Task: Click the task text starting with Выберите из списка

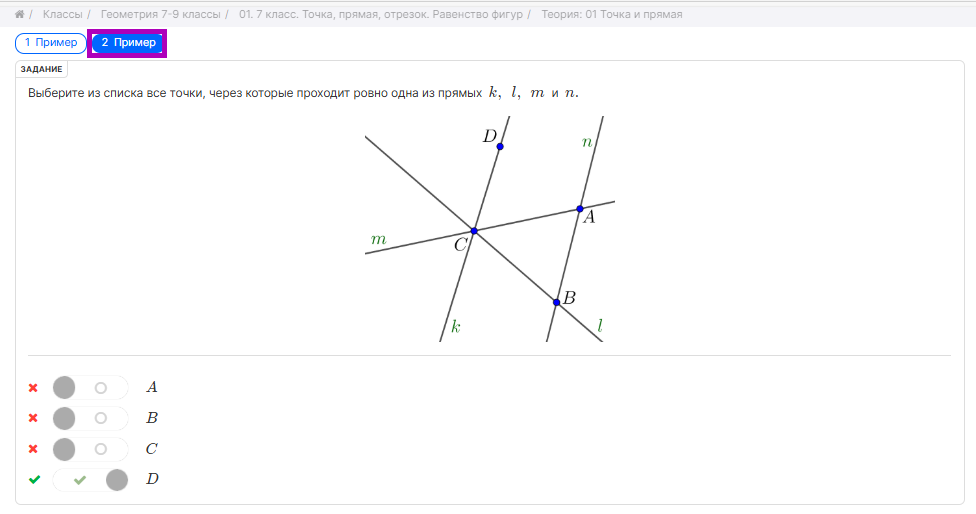Action: pos(304,93)
